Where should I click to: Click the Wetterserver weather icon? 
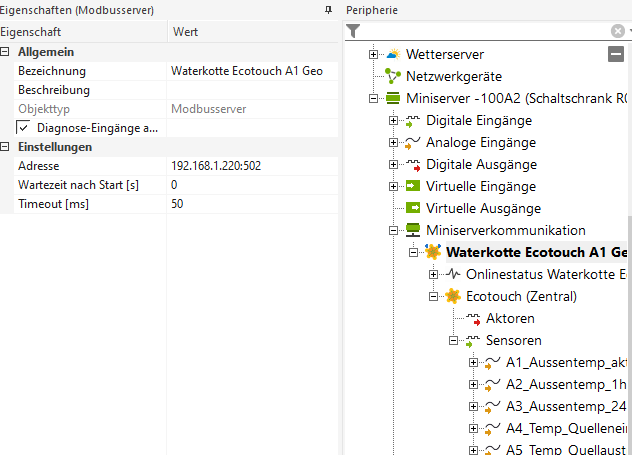point(393,54)
